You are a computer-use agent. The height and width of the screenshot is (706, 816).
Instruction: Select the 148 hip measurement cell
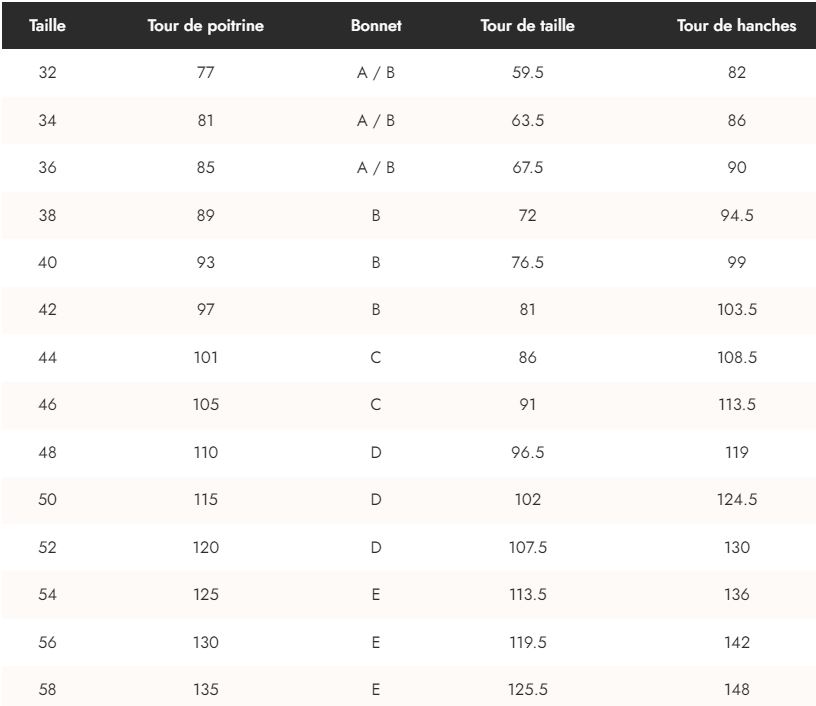point(737,689)
